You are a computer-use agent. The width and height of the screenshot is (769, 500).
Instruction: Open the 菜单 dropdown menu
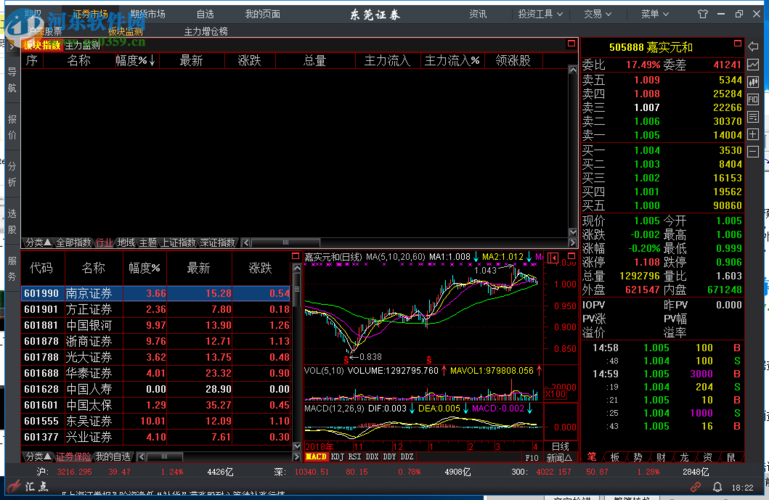655,14
